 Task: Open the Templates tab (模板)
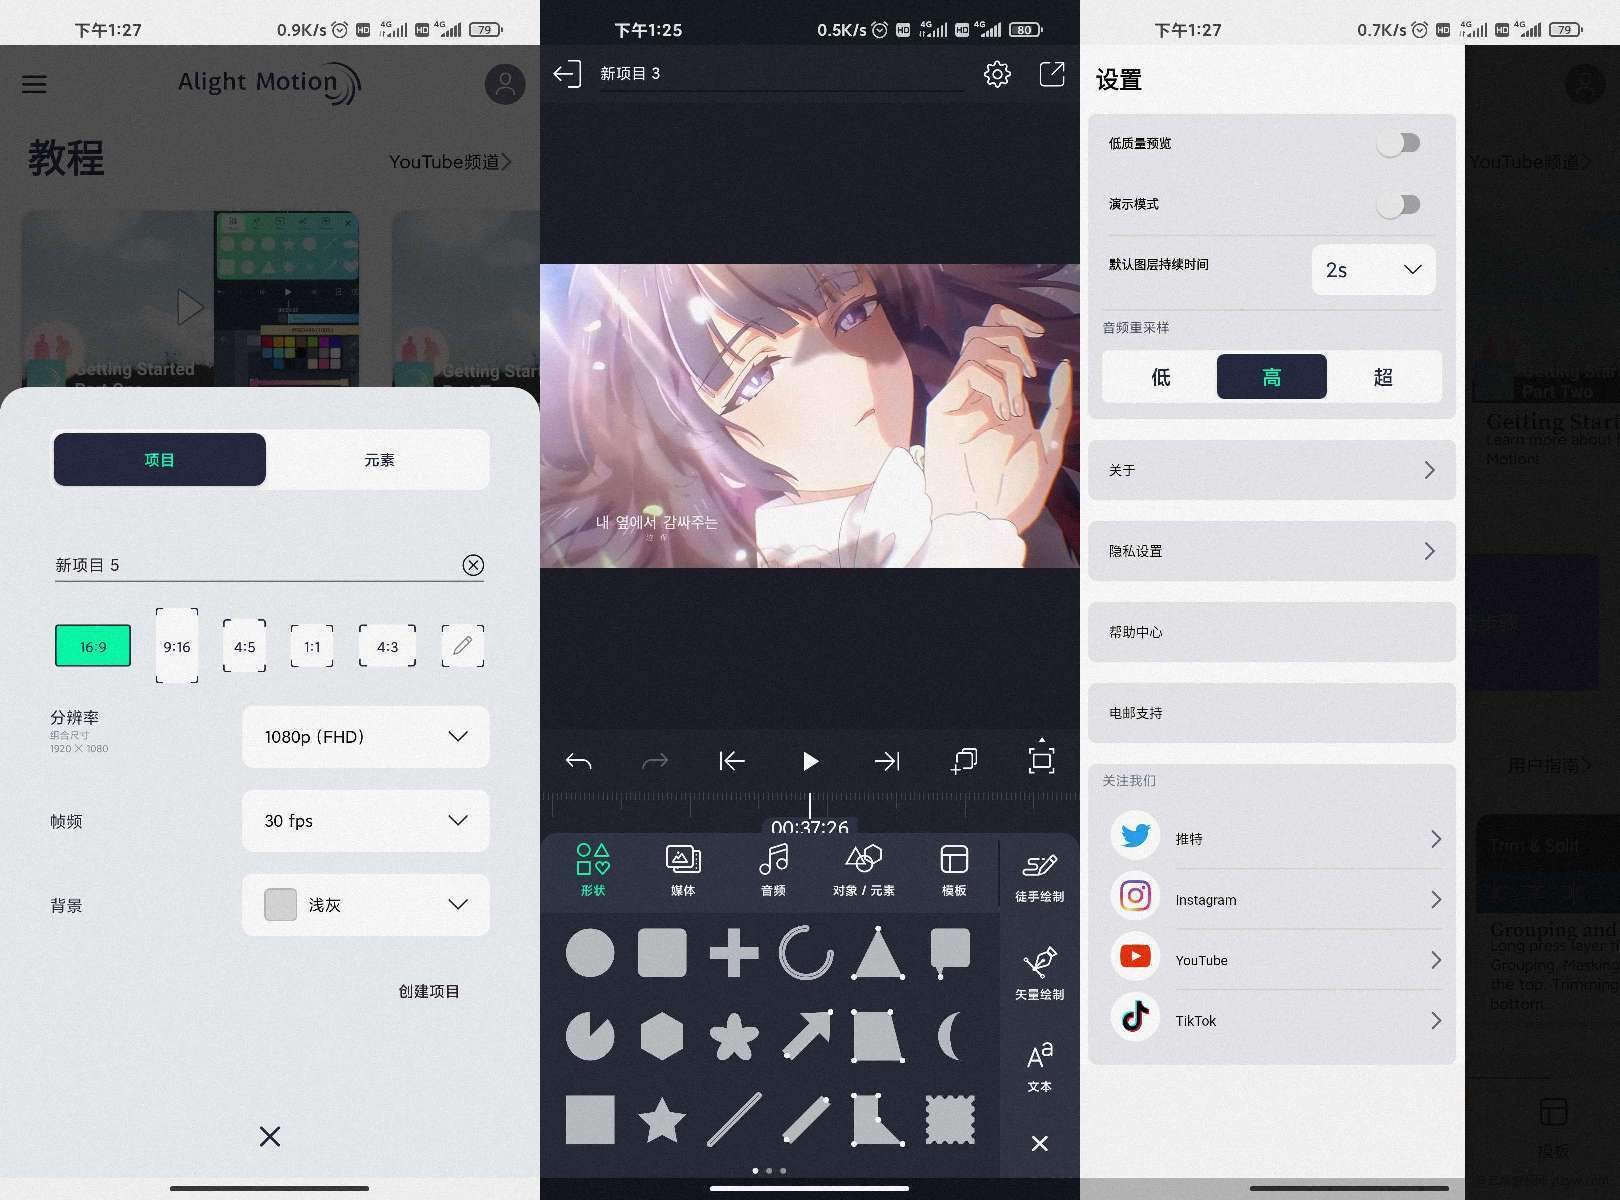(x=954, y=870)
